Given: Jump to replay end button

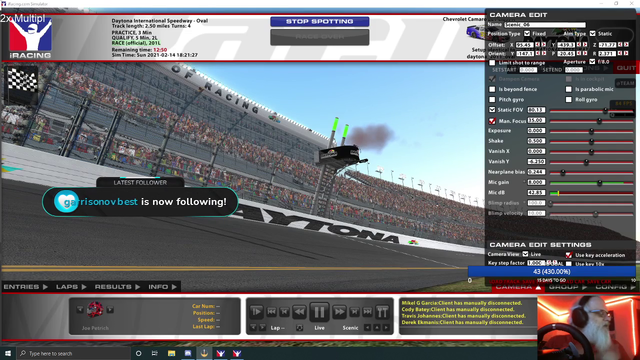Looking at the screenshot, I should click(x=367, y=312).
